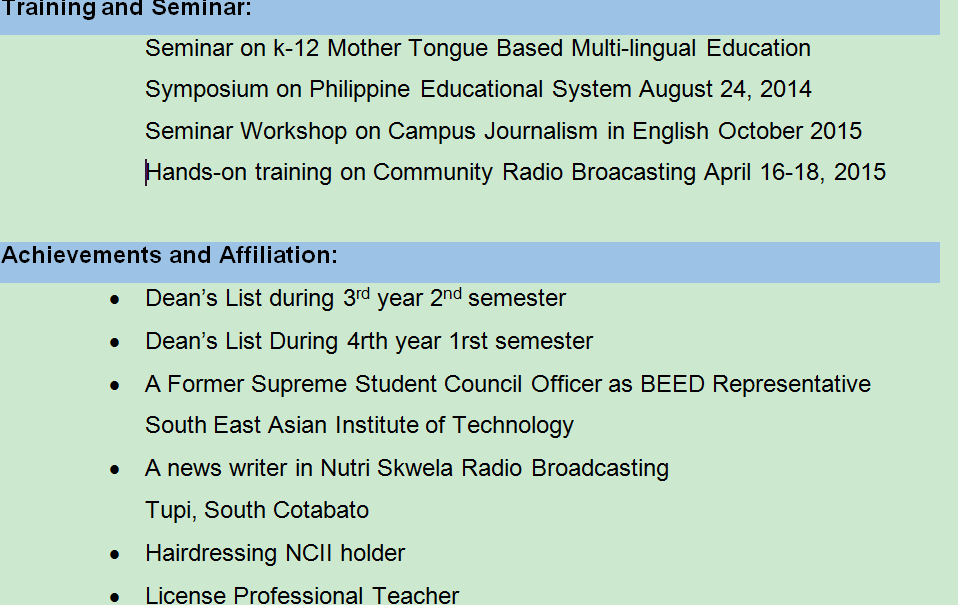
Task: Click the "Achievements and Affiliation:" heading
Action: pyautogui.click(x=169, y=255)
